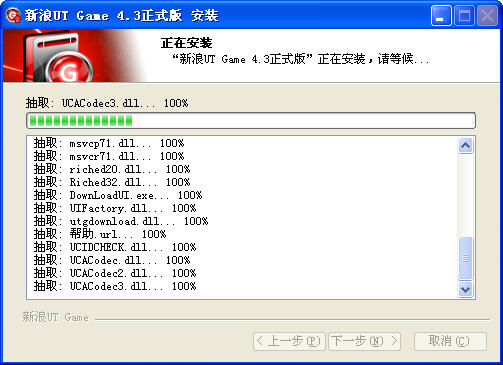Click the 新浪UT Game footer label

(55, 317)
